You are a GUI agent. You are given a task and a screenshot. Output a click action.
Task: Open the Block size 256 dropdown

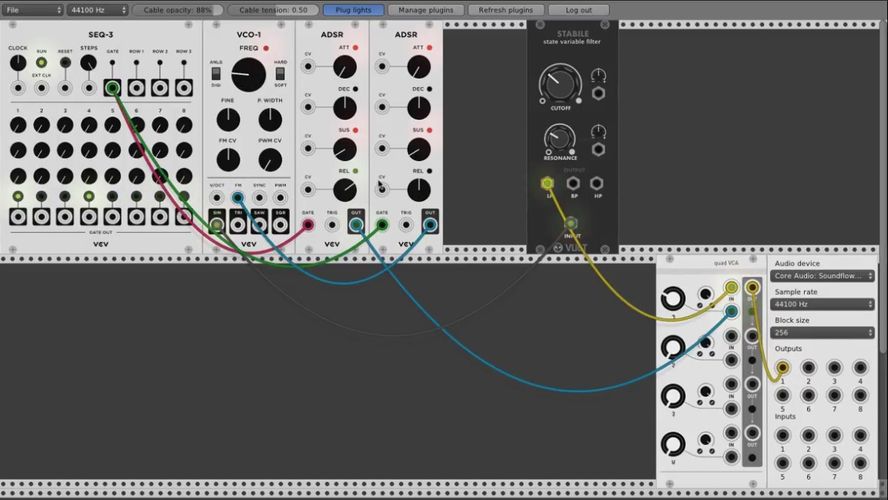[x=824, y=333]
